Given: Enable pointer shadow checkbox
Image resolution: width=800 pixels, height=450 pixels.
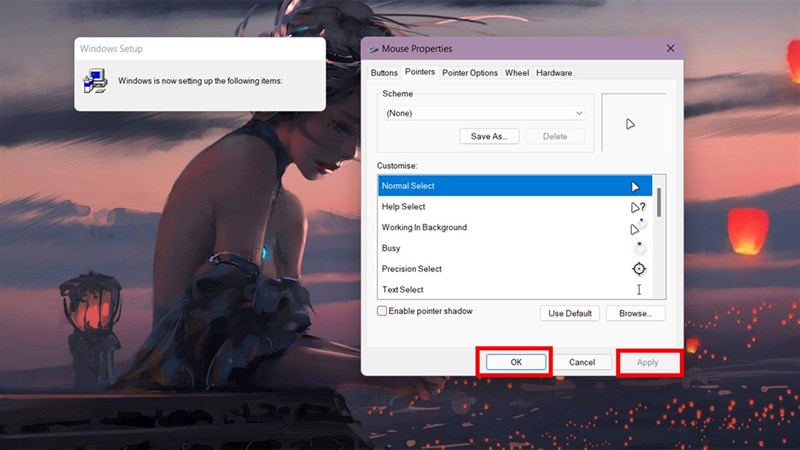Looking at the screenshot, I should 382,311.
